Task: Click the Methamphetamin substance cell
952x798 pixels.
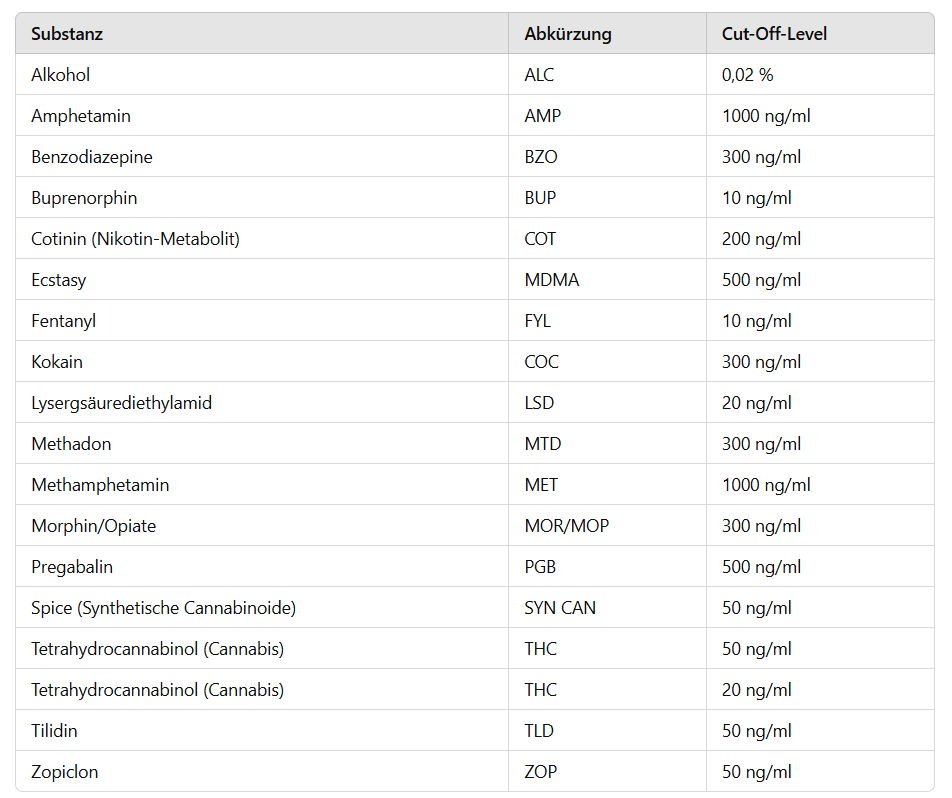Action: 100,485
